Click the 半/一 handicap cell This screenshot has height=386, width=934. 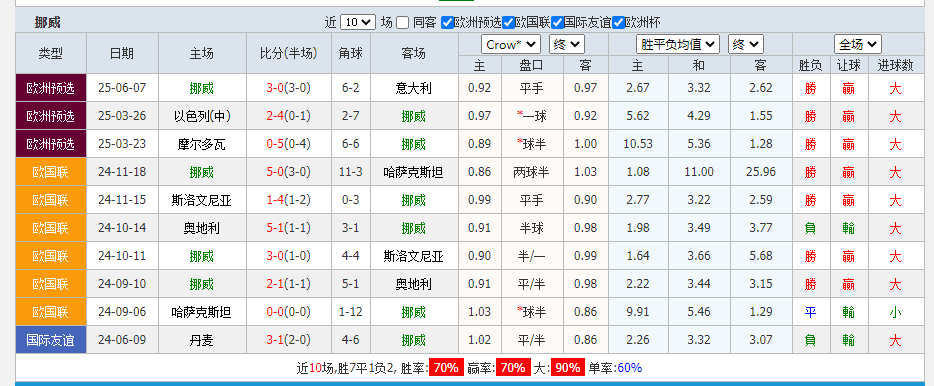click(x=532, y=257)
